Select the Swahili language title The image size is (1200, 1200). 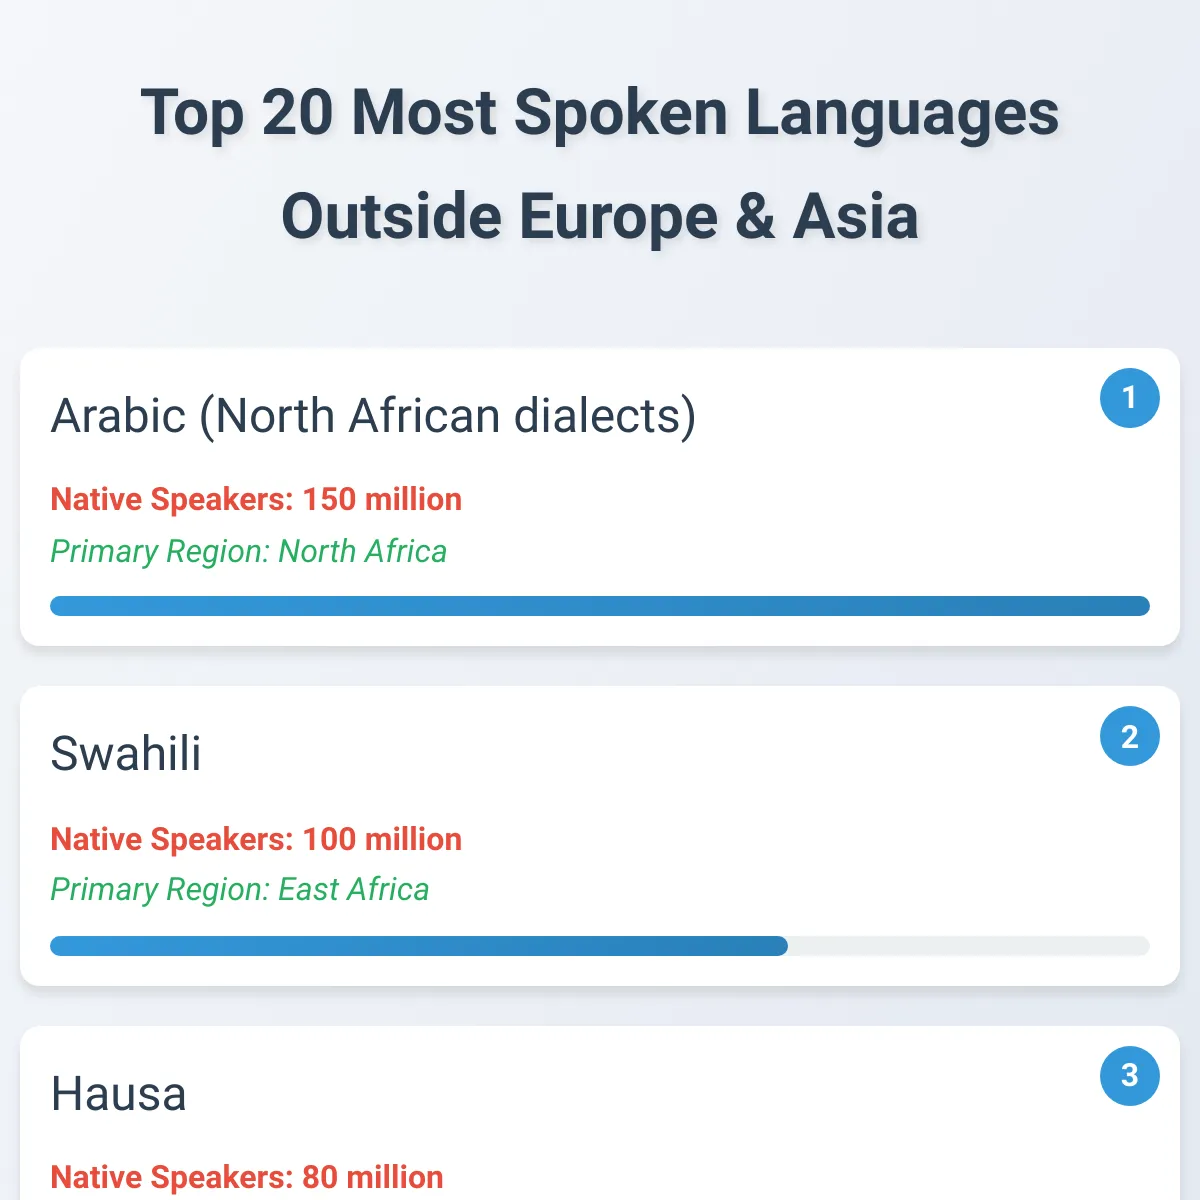coord(126,754)
